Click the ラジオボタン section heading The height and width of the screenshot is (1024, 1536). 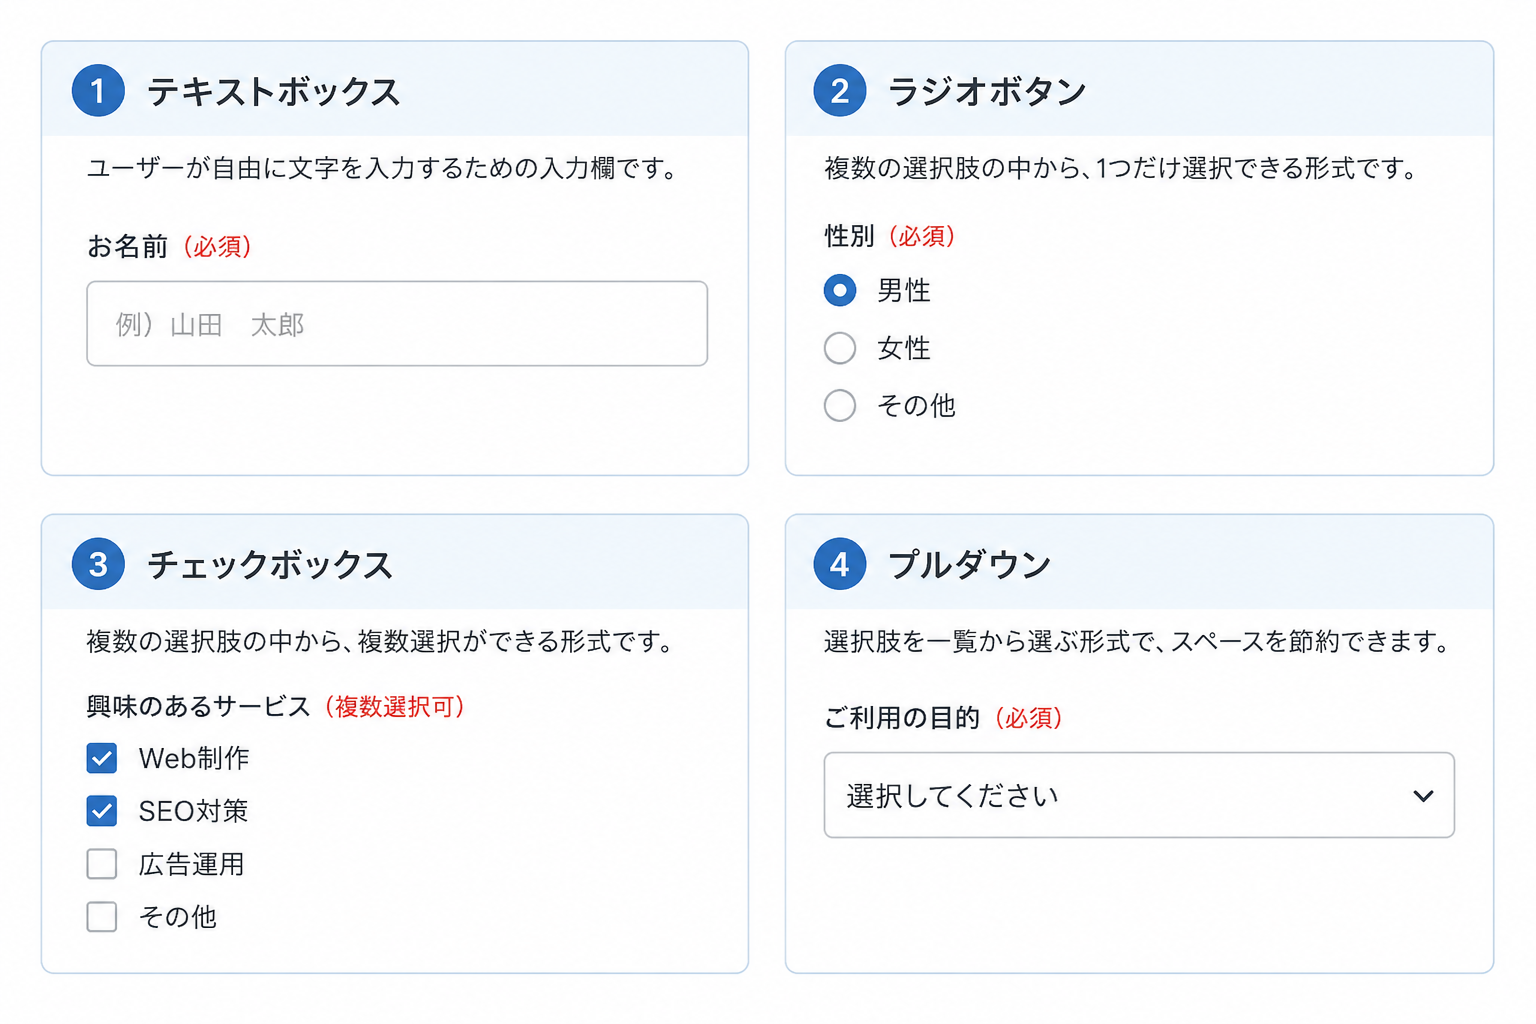tap(987, 92)
